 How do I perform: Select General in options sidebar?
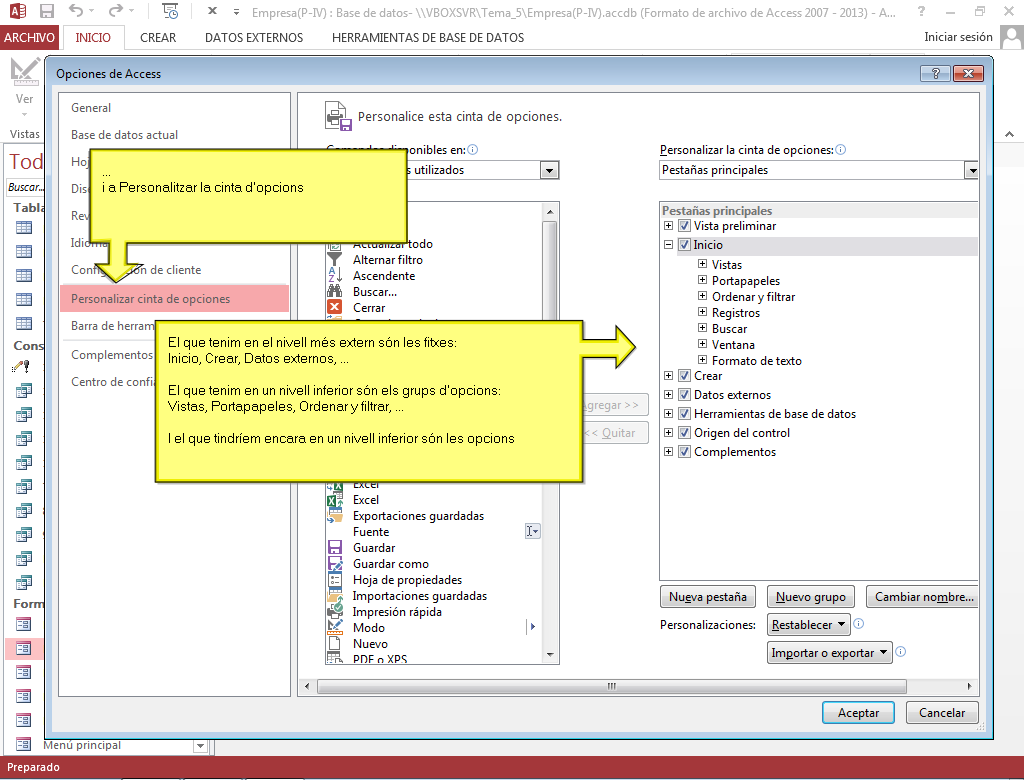click(x=91, y=108)
